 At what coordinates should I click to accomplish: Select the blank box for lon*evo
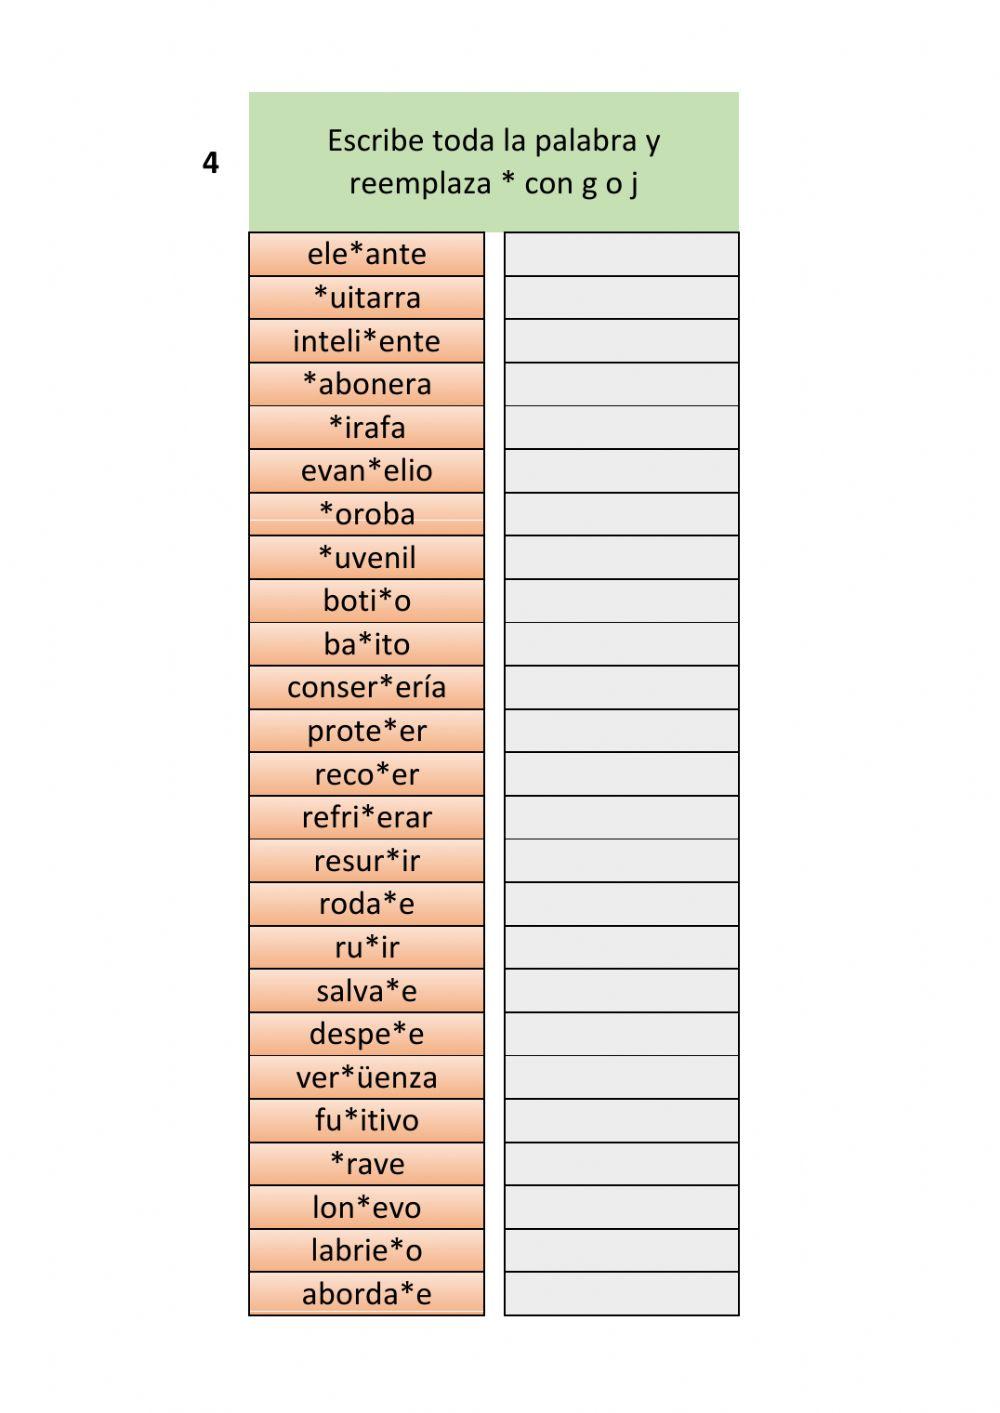(x=621, y=1208)
